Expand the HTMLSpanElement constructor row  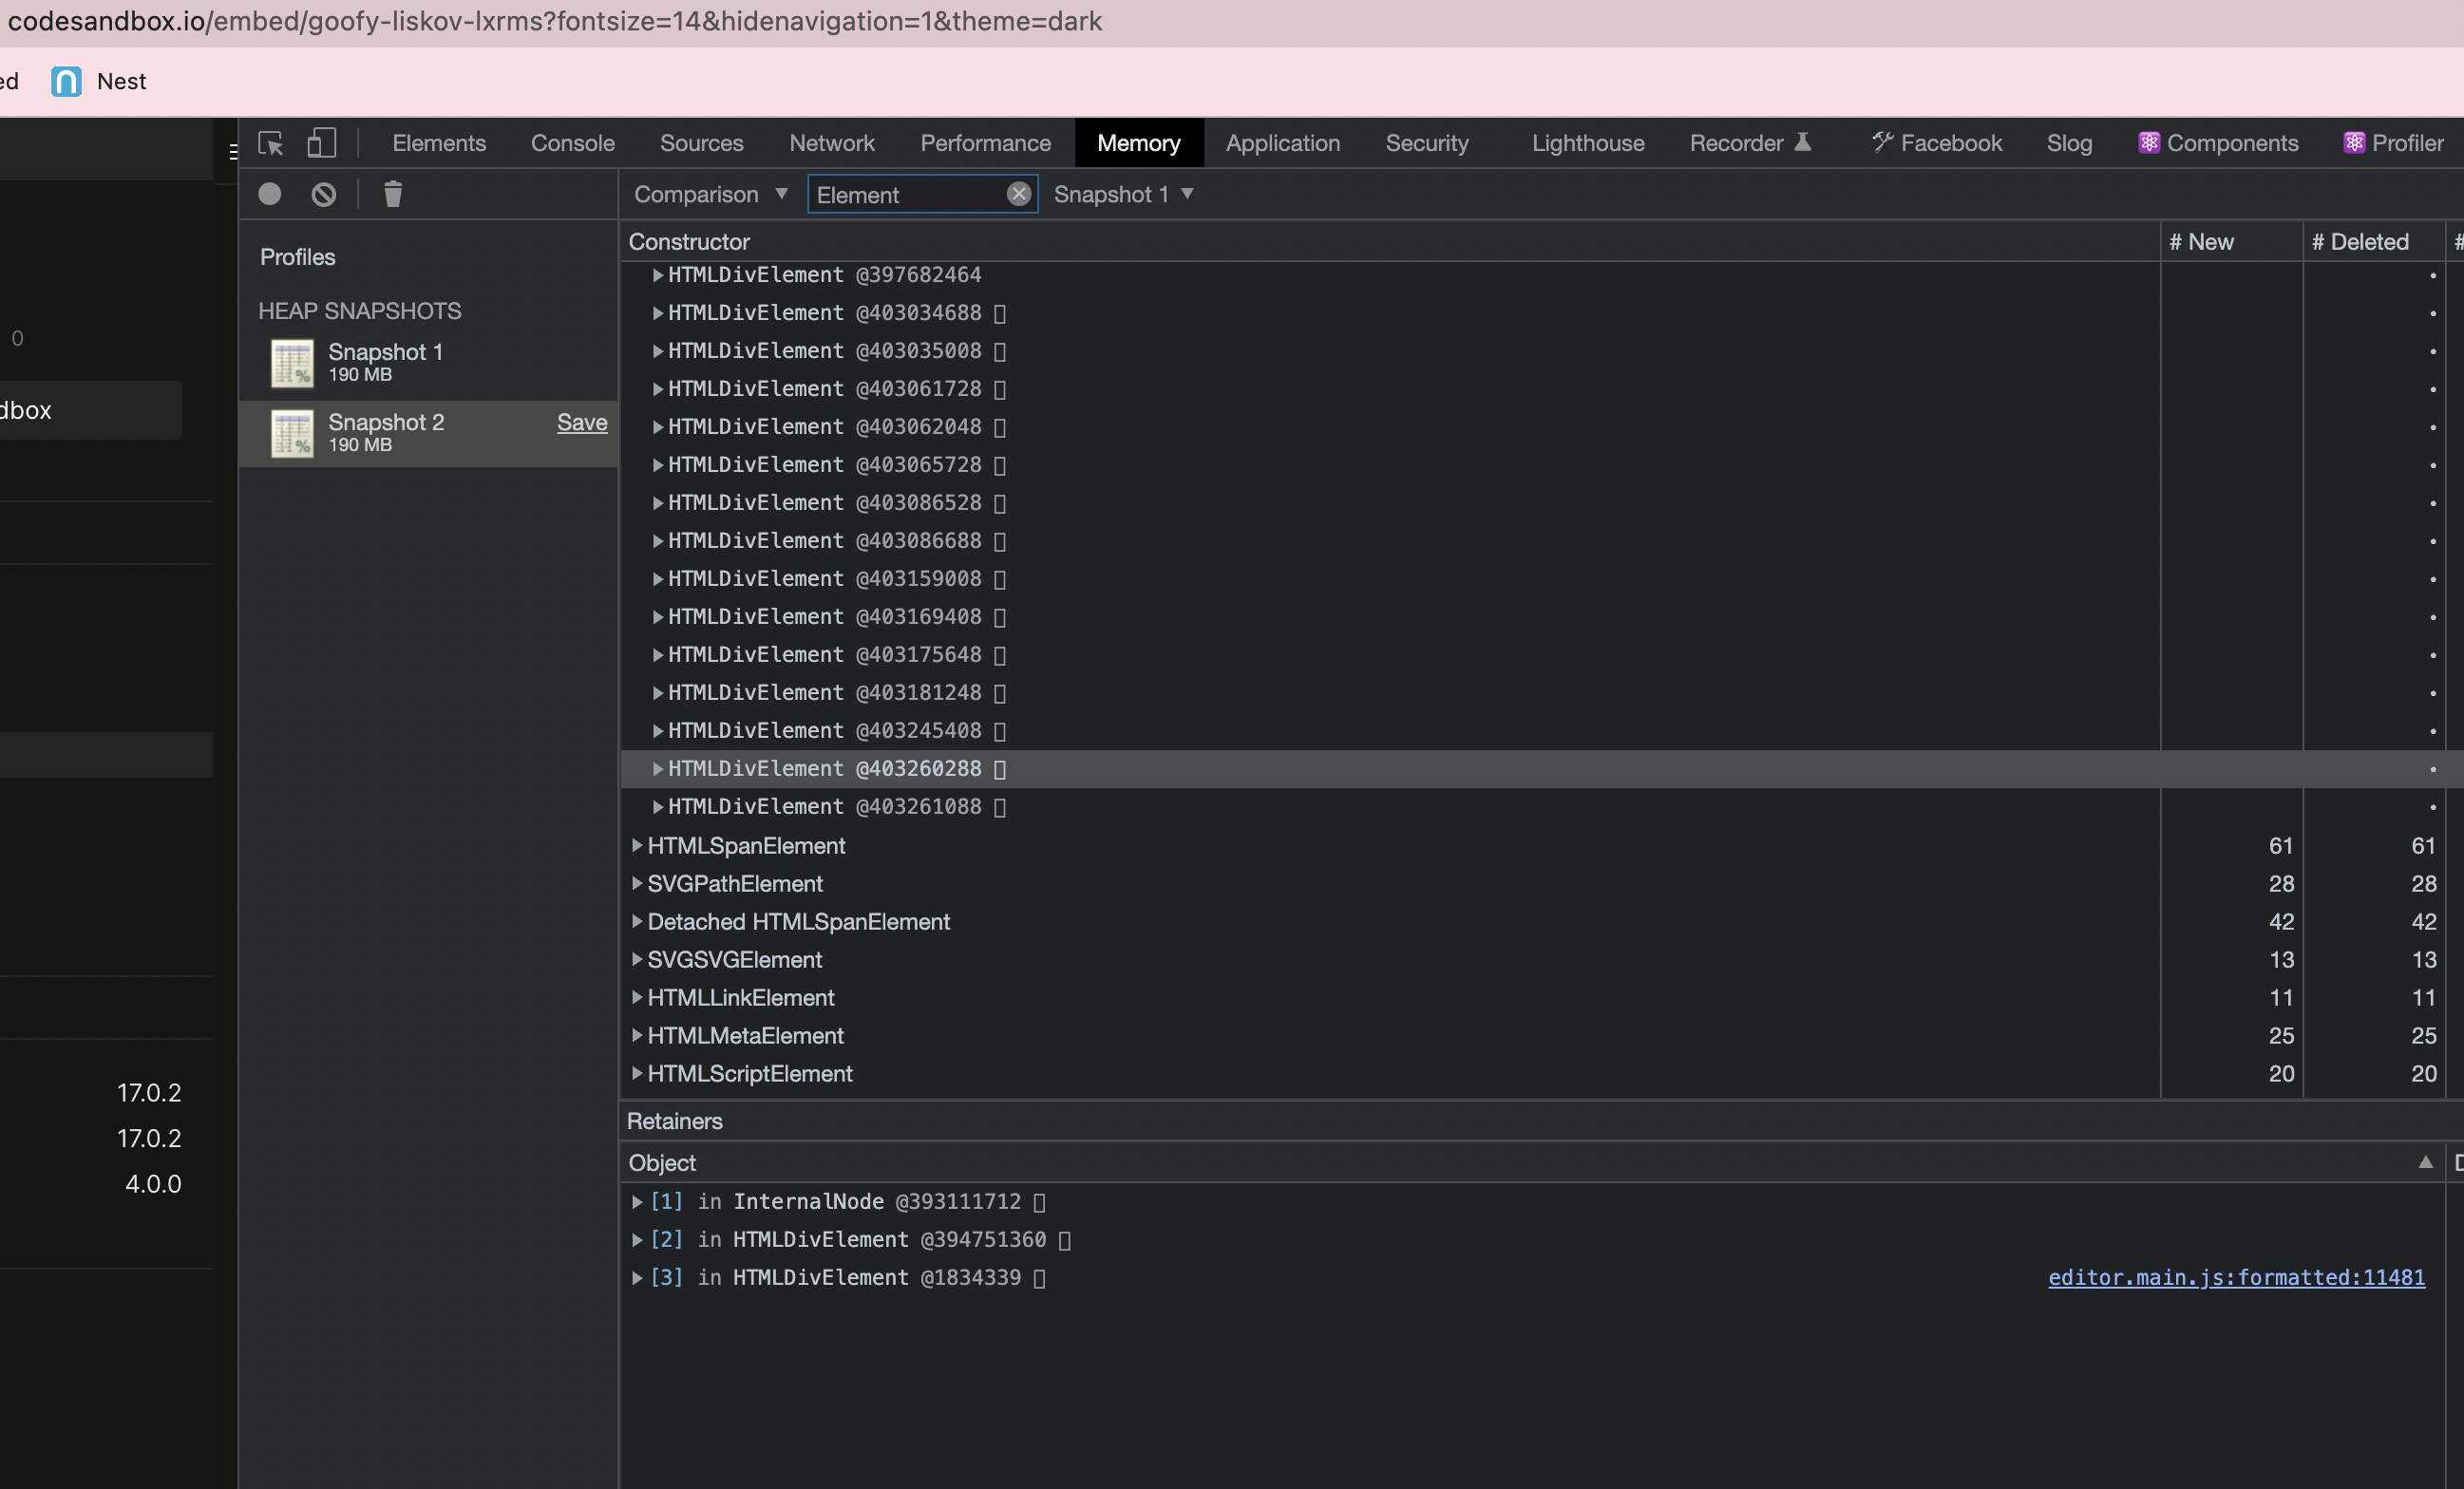click(x=636, y=846)
